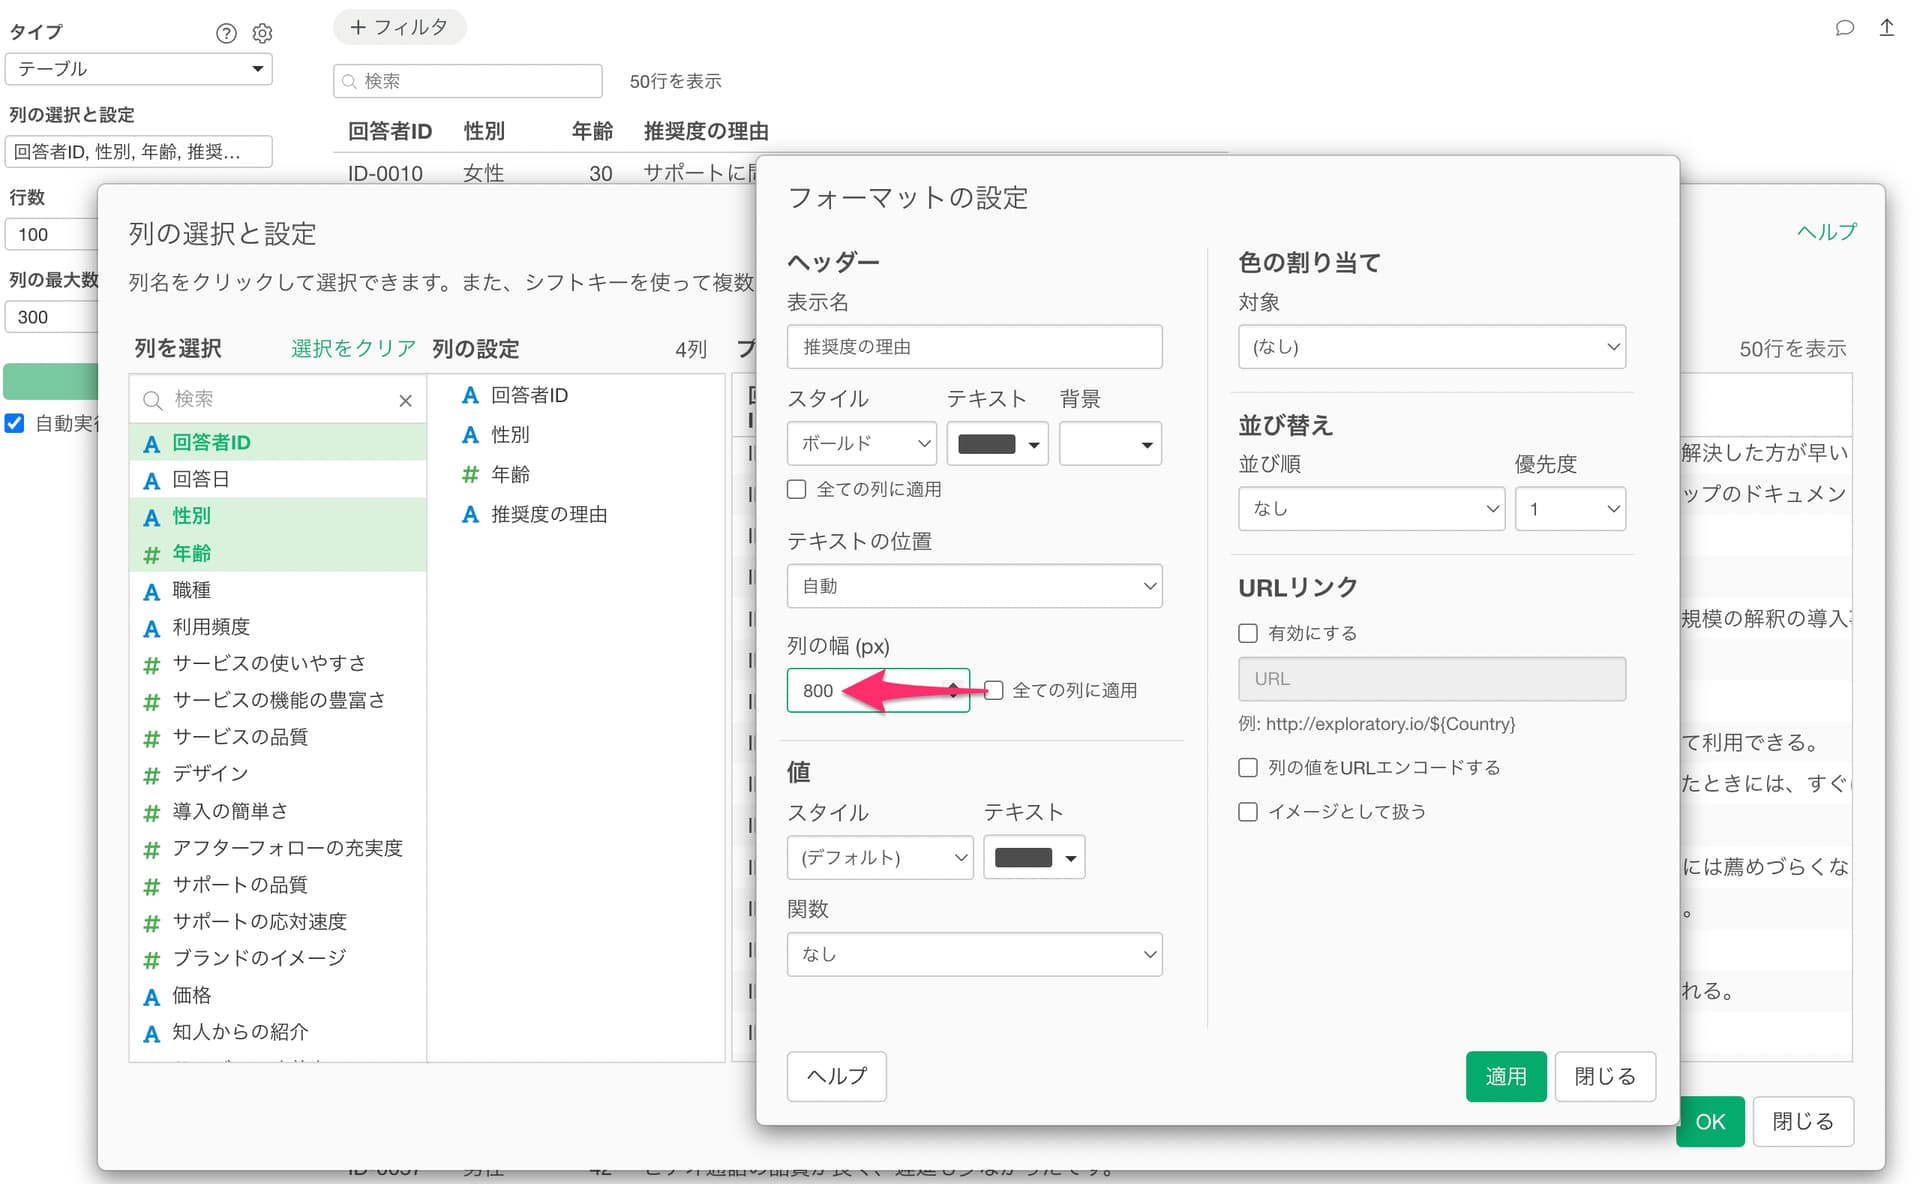Open settings gear beside タイプ
Image resolution: width=1920 pixels, height=1184 pixels.
point(262,33)
